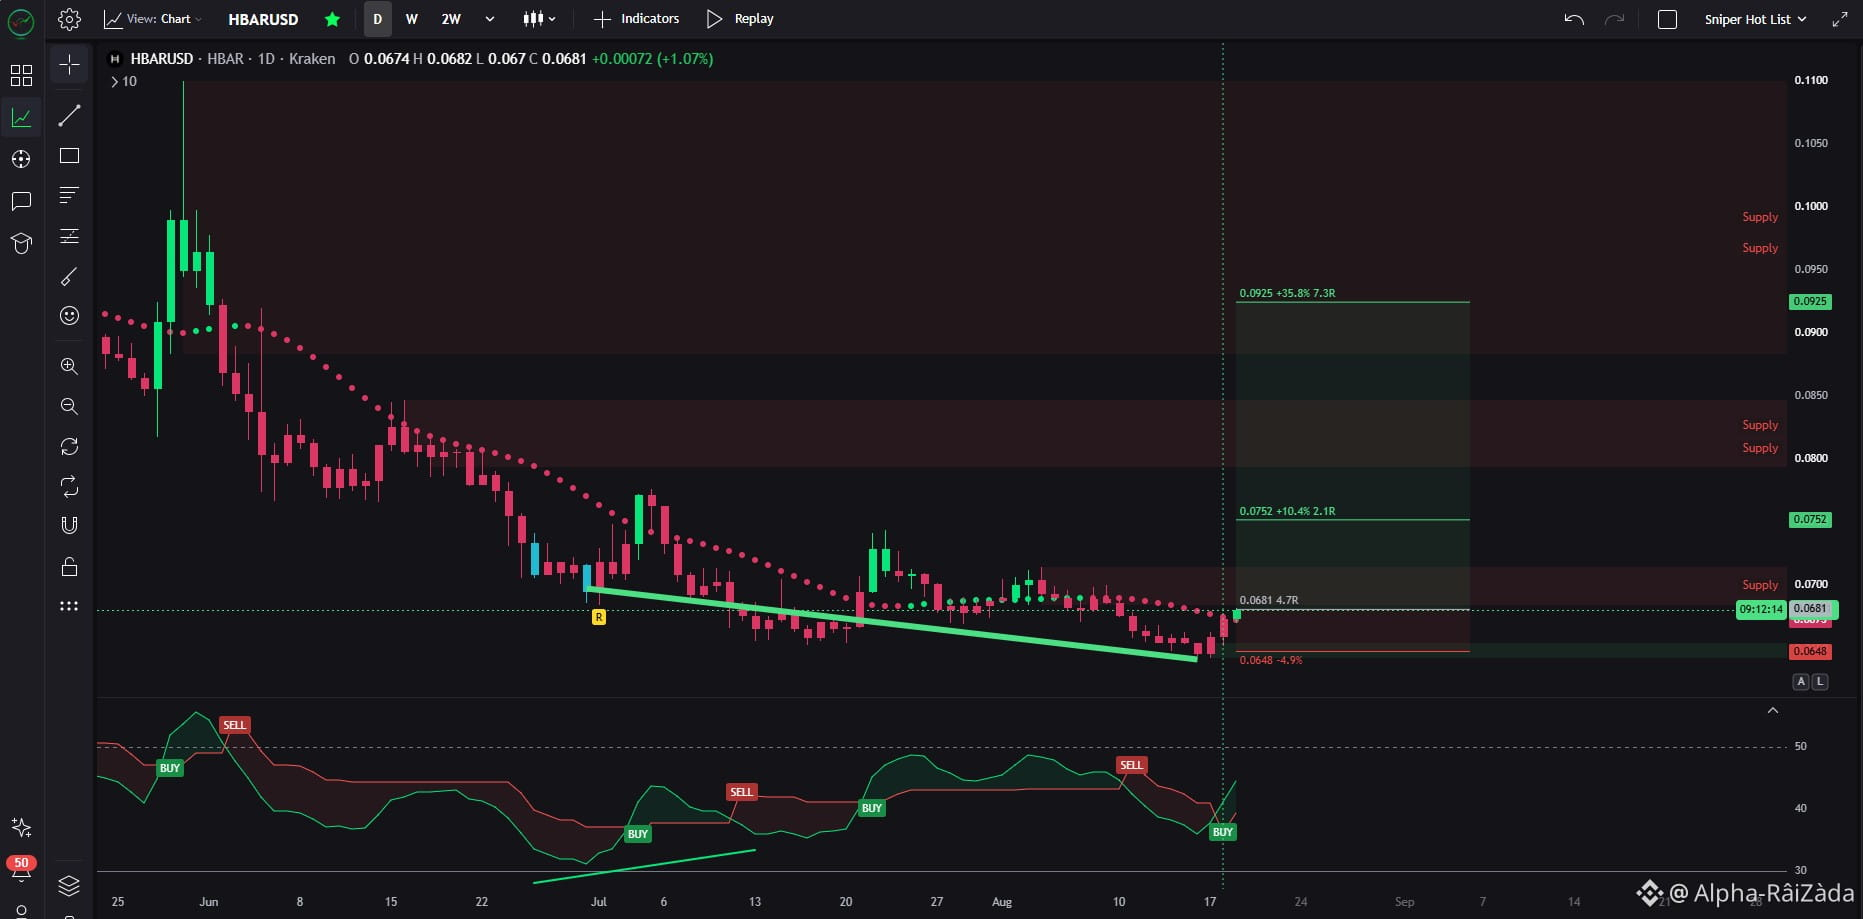Expand the collapsed indicator list showing 10
This screenshot has width=1863, height=919.
tap(123, 82)
